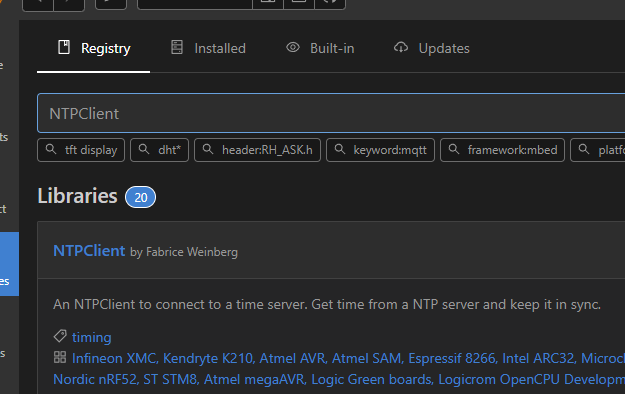Viewport: 625px width, 394px height.
Task: Open the 'Espressif 8266' platform link
Action: [x=452, y=358]
